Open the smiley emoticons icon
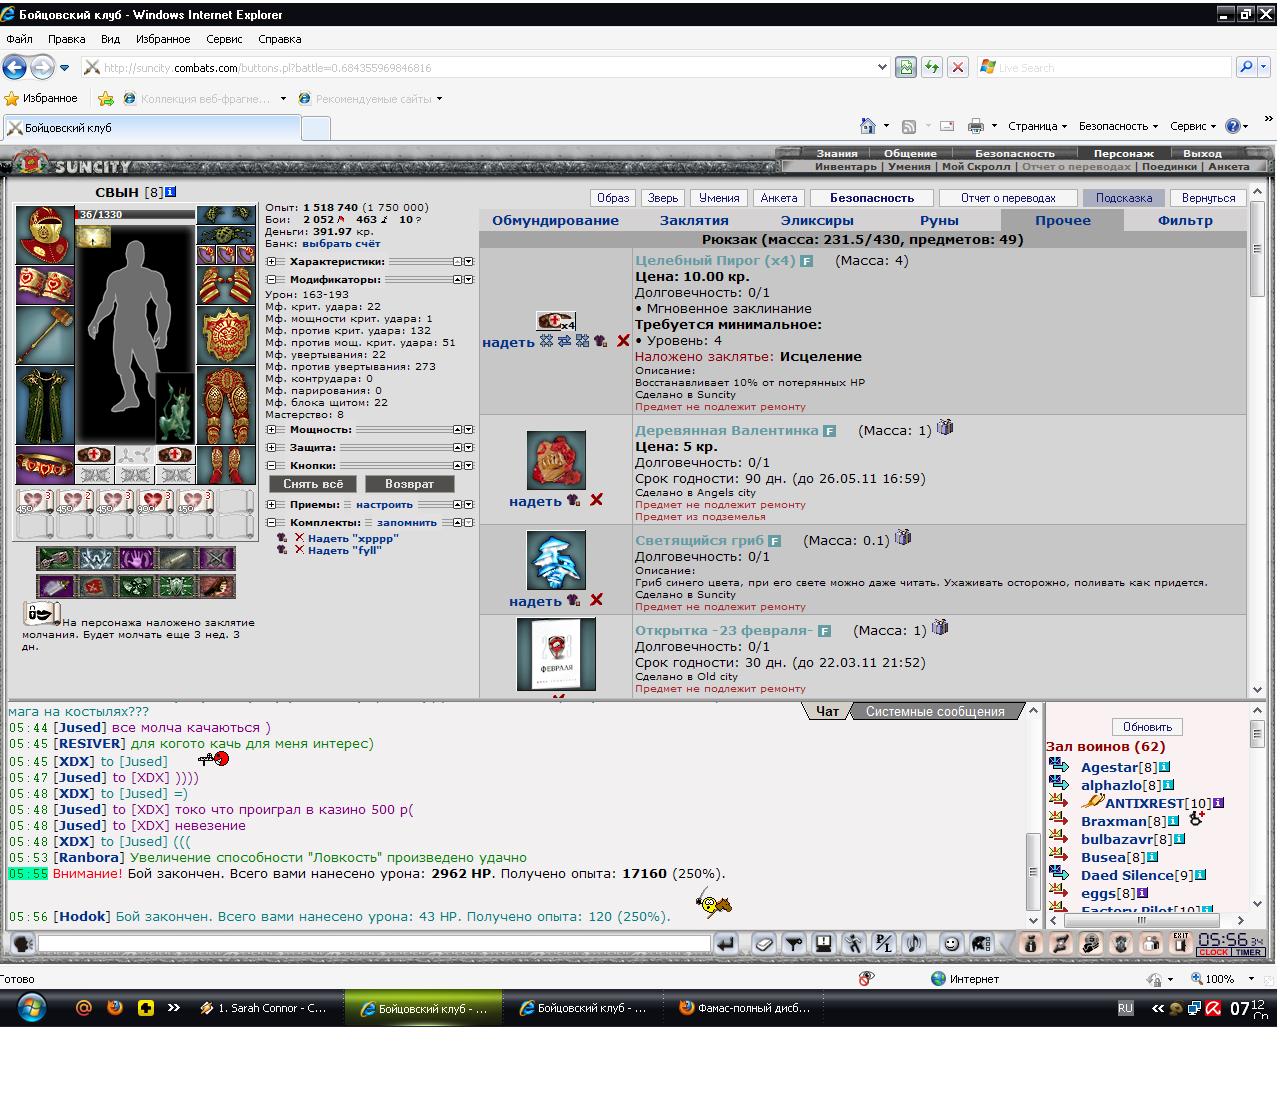Screen dimensions: 1280x1116 point(951,943)
